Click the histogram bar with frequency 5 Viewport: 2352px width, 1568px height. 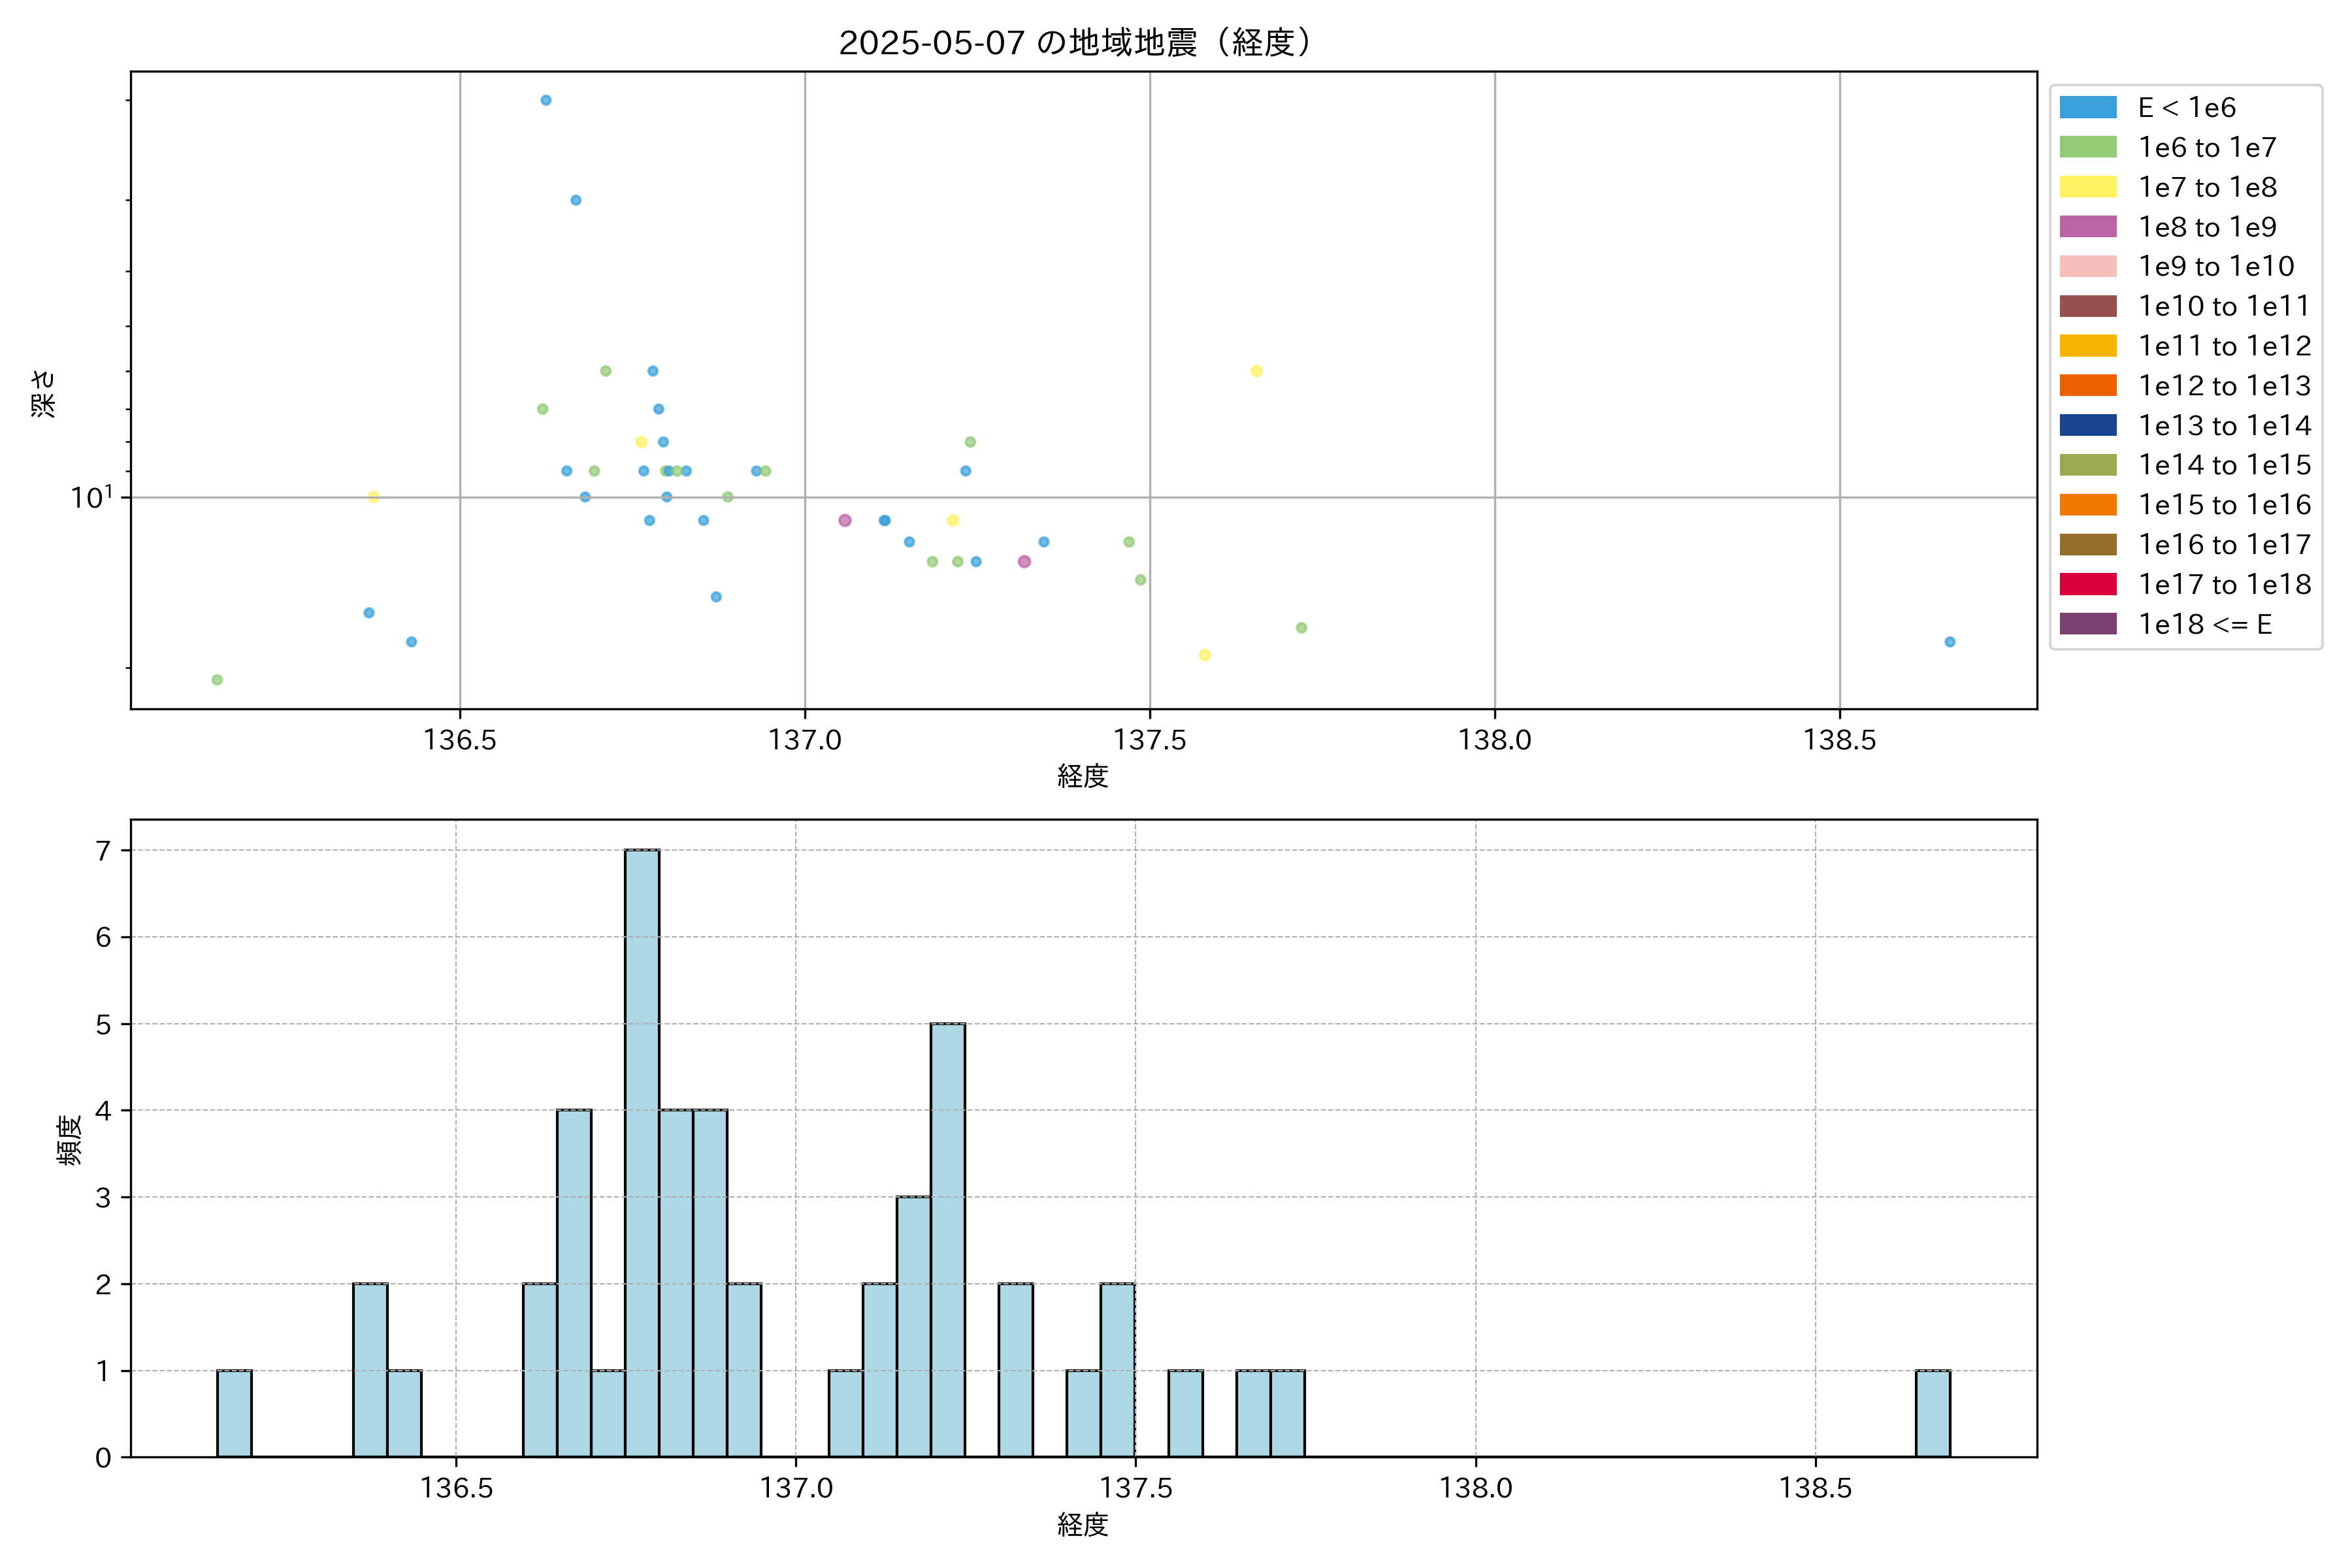click(x=947, y=1240)
